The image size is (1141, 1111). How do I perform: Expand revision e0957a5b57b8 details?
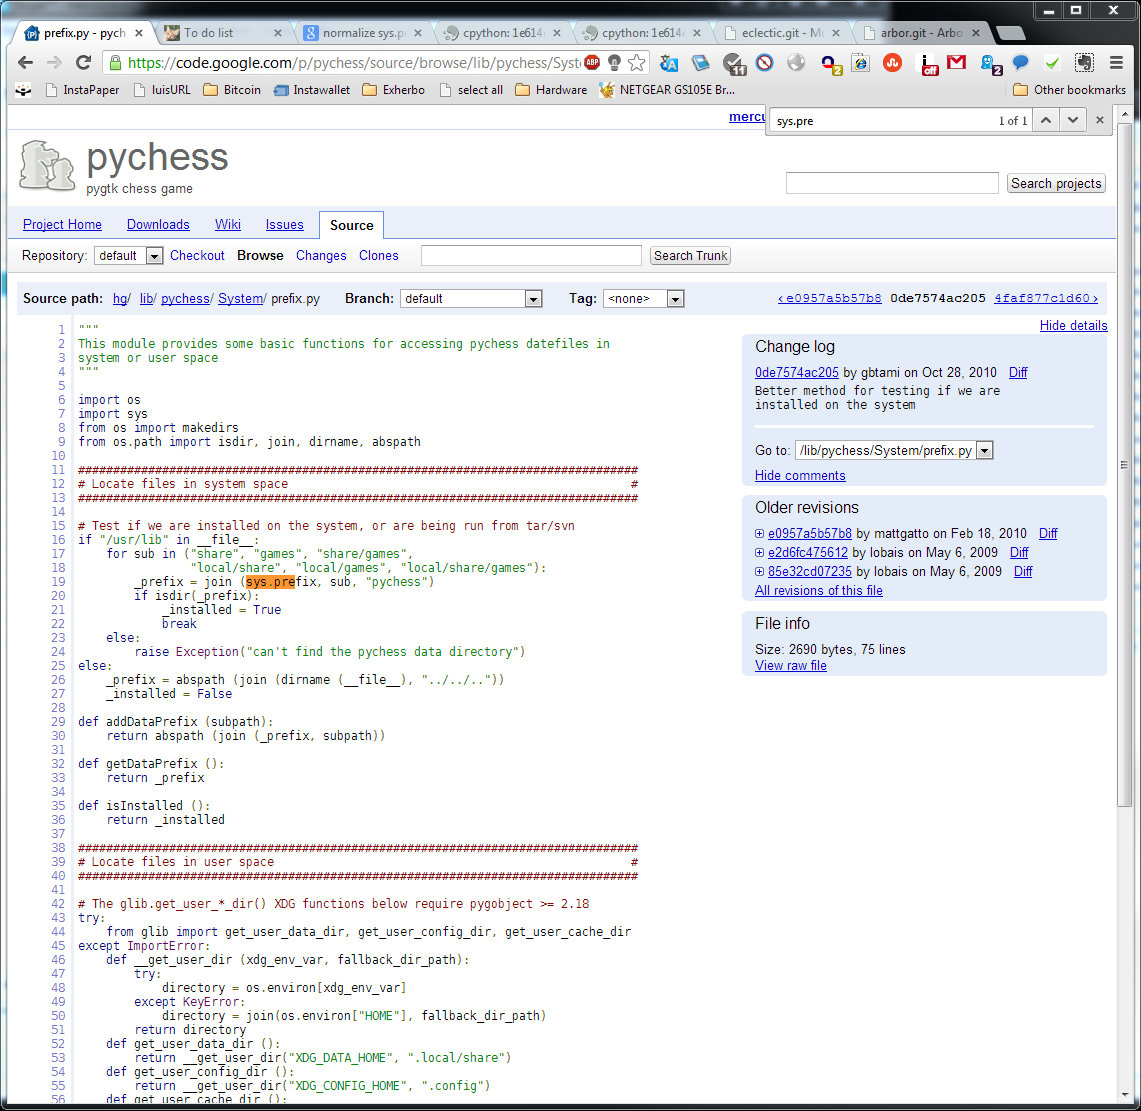[760, 534]
